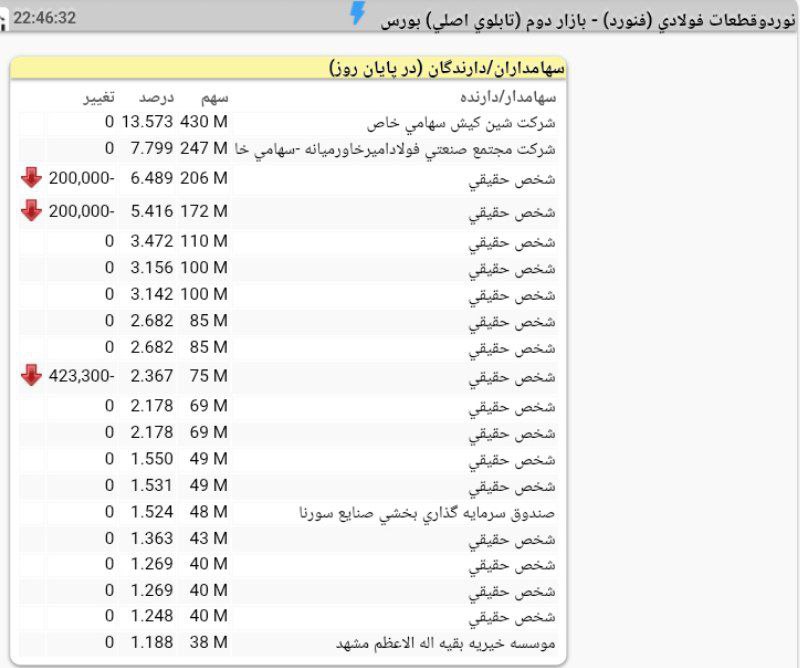Click red down arrow in 2.367 percent row
Screen dimensions: 800x668
pyautogui.click(x=31, y=376)
